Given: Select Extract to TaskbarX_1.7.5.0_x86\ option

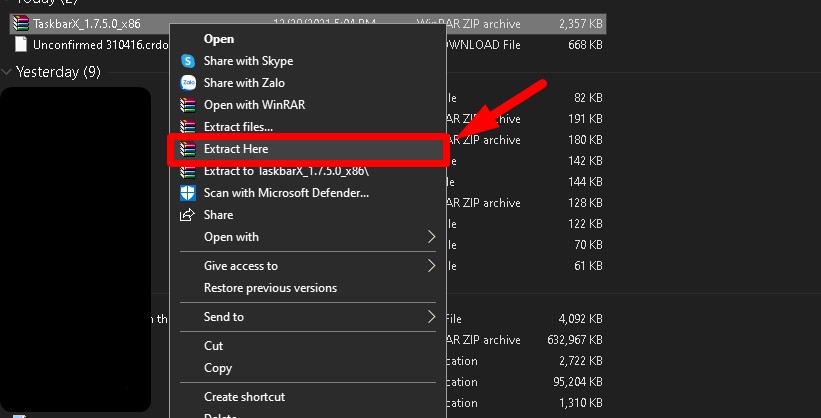Looking at the screenshot, I should coord(286,171).
